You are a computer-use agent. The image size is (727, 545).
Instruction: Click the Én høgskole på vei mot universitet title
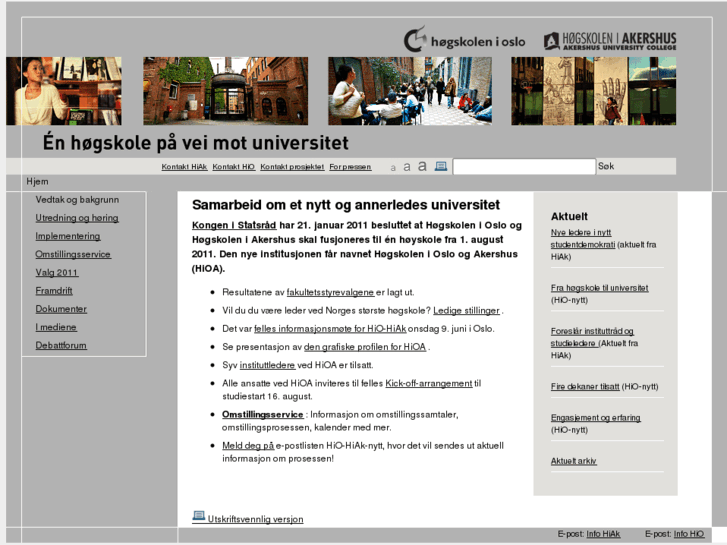[196, 142]
